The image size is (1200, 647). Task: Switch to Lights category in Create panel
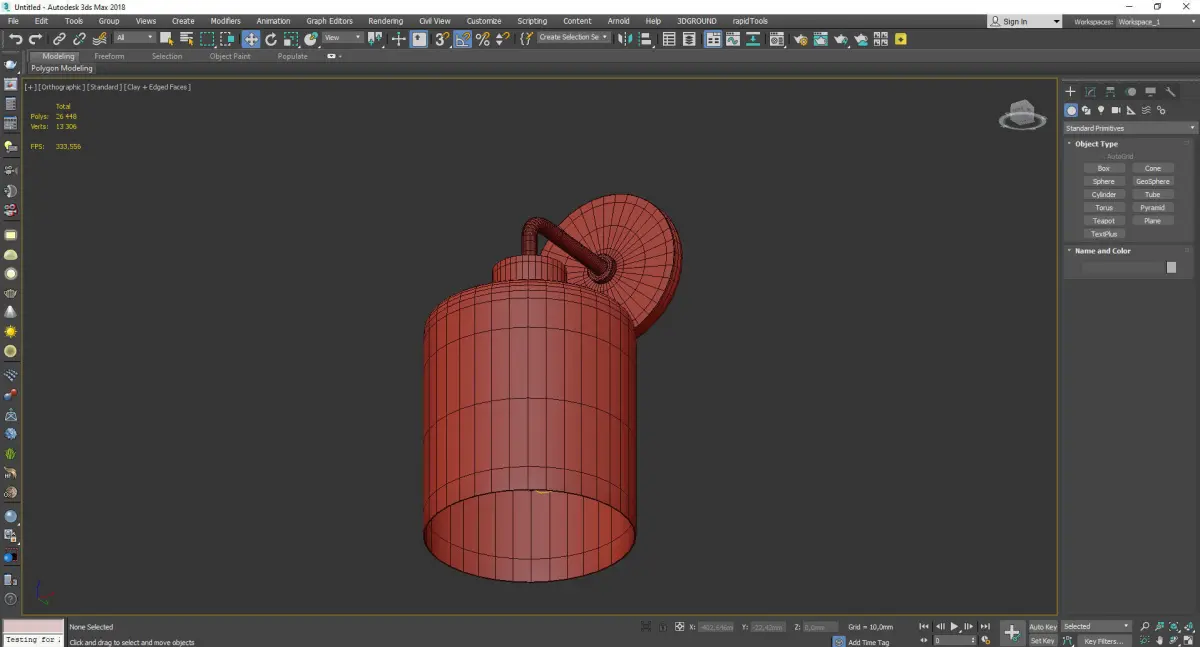1101,110
